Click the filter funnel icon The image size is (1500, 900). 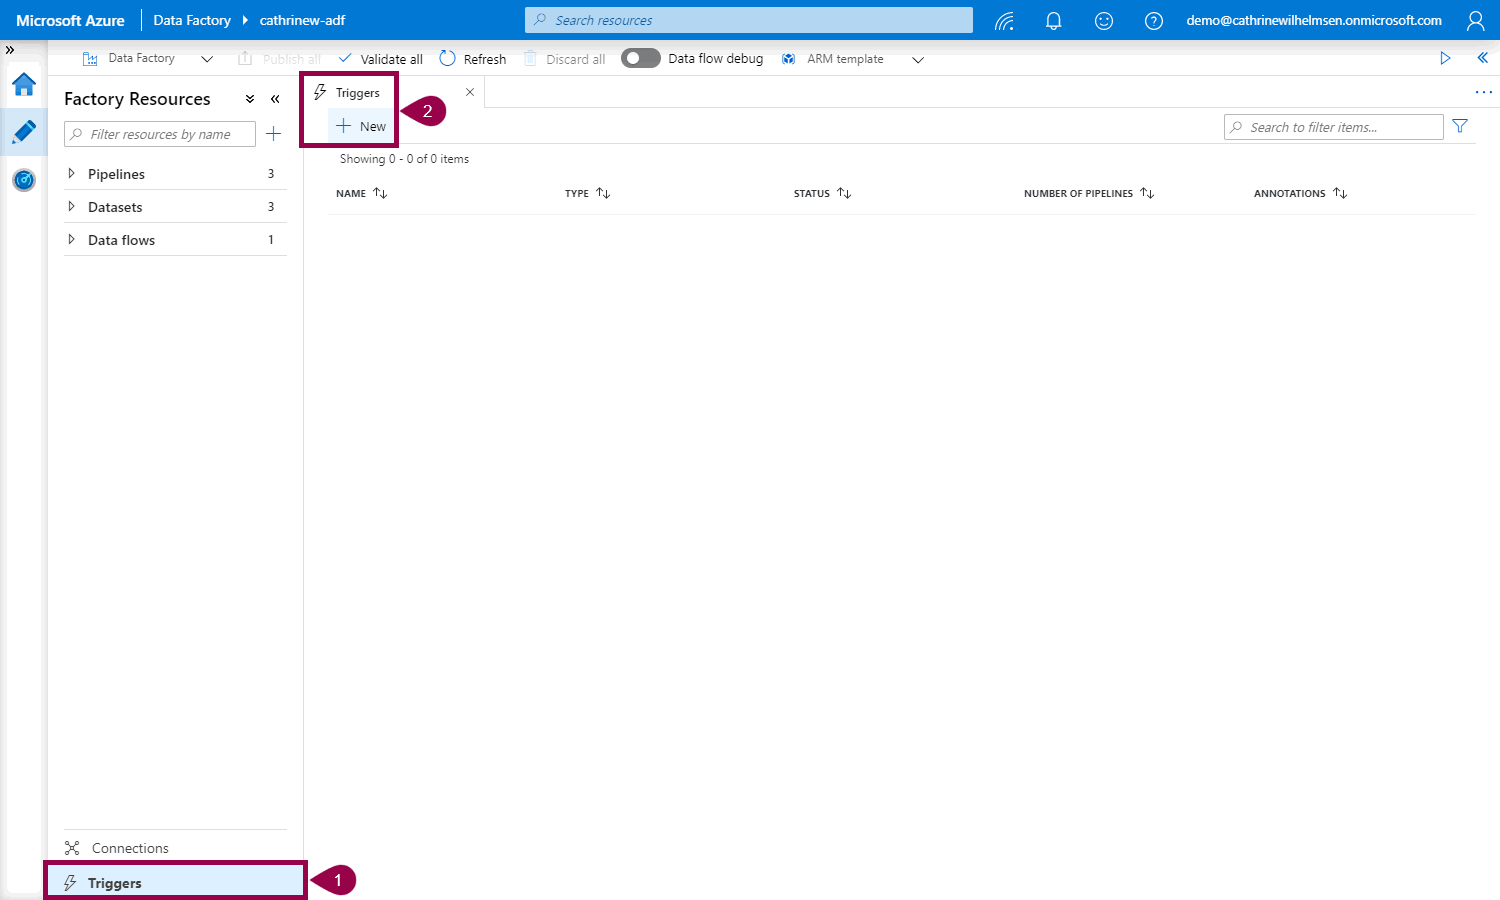coord(1460,127)
